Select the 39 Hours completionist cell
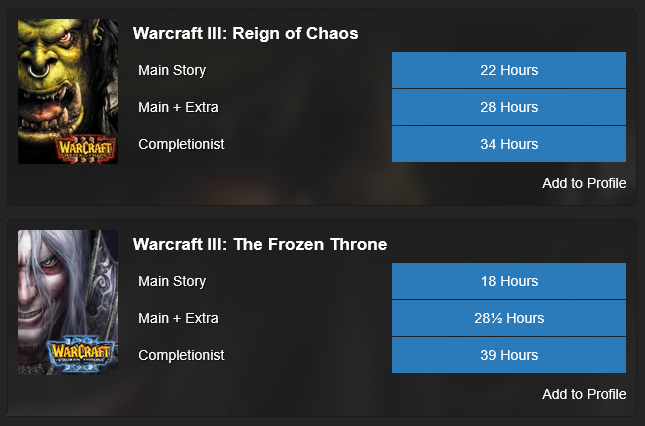Screen dimensions: 645x426 509,355
